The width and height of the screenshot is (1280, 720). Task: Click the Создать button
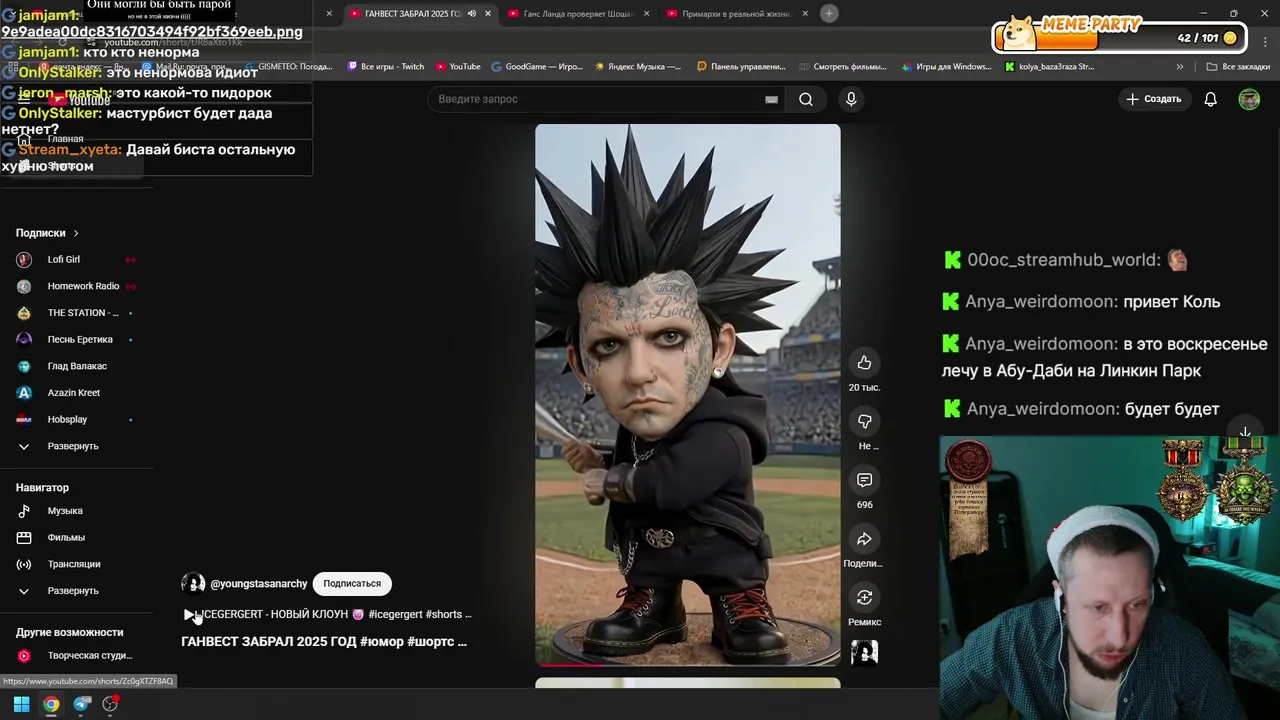[x=1154, y=99]
